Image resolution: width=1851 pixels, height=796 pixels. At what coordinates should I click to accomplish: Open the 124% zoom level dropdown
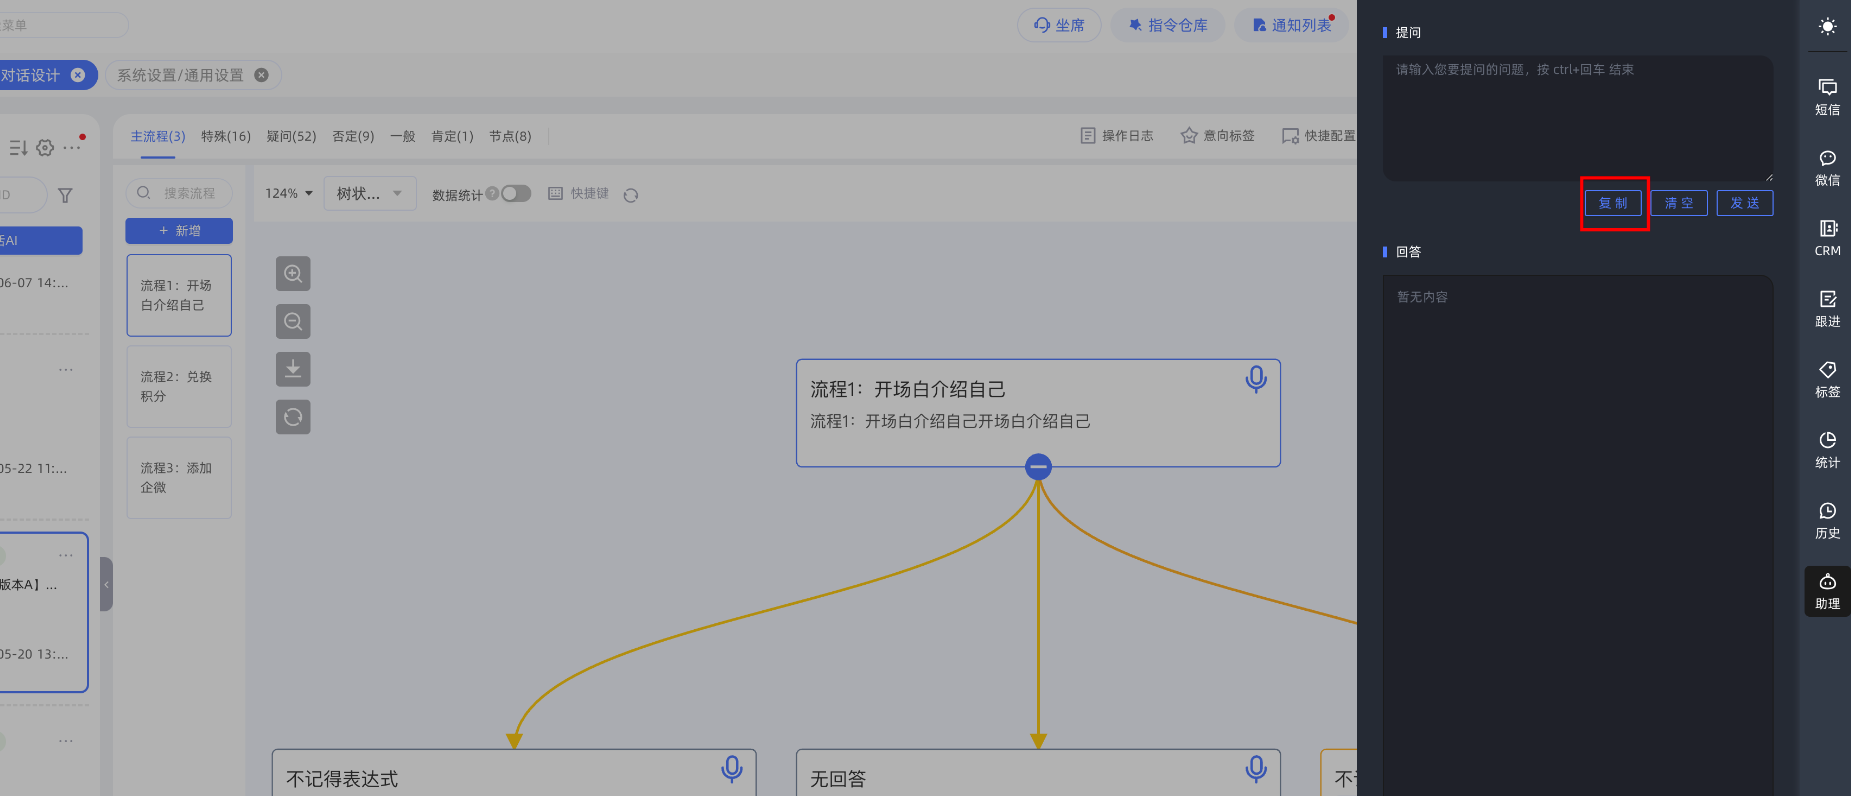pyautogui.click(x=289, y=194)
